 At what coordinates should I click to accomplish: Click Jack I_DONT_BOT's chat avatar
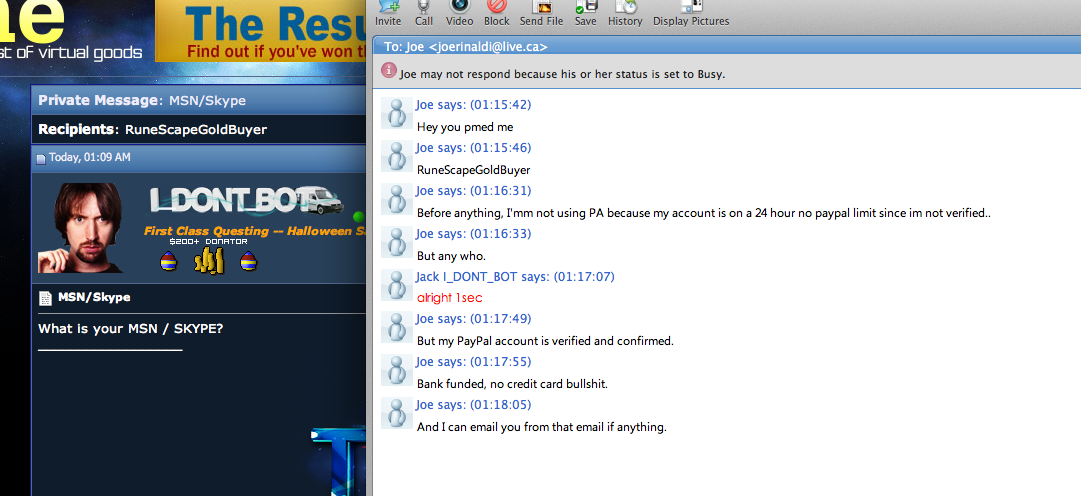(x=396, y=285)
